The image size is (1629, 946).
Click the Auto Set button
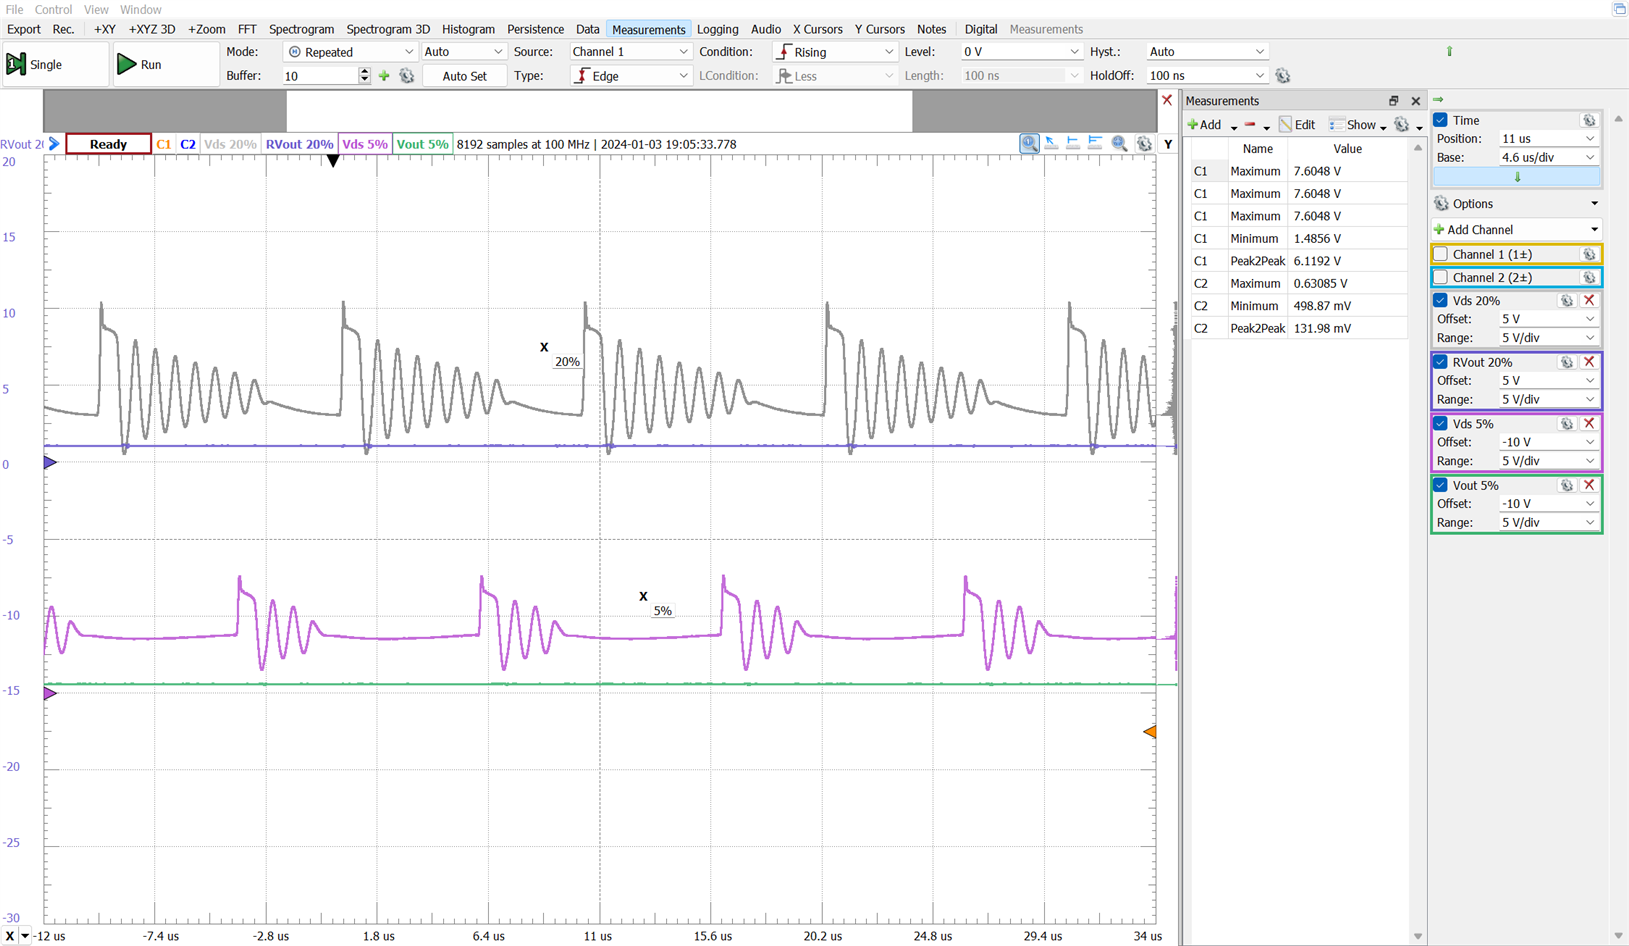click(464, 76)
